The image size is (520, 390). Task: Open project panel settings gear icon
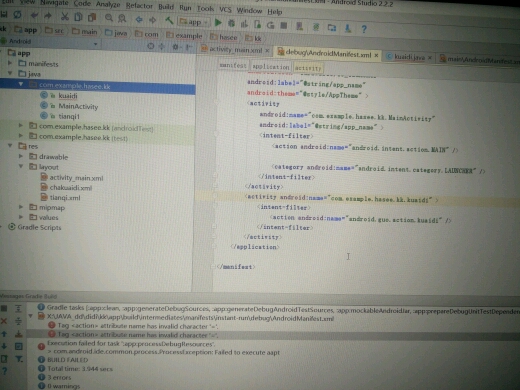175,47
